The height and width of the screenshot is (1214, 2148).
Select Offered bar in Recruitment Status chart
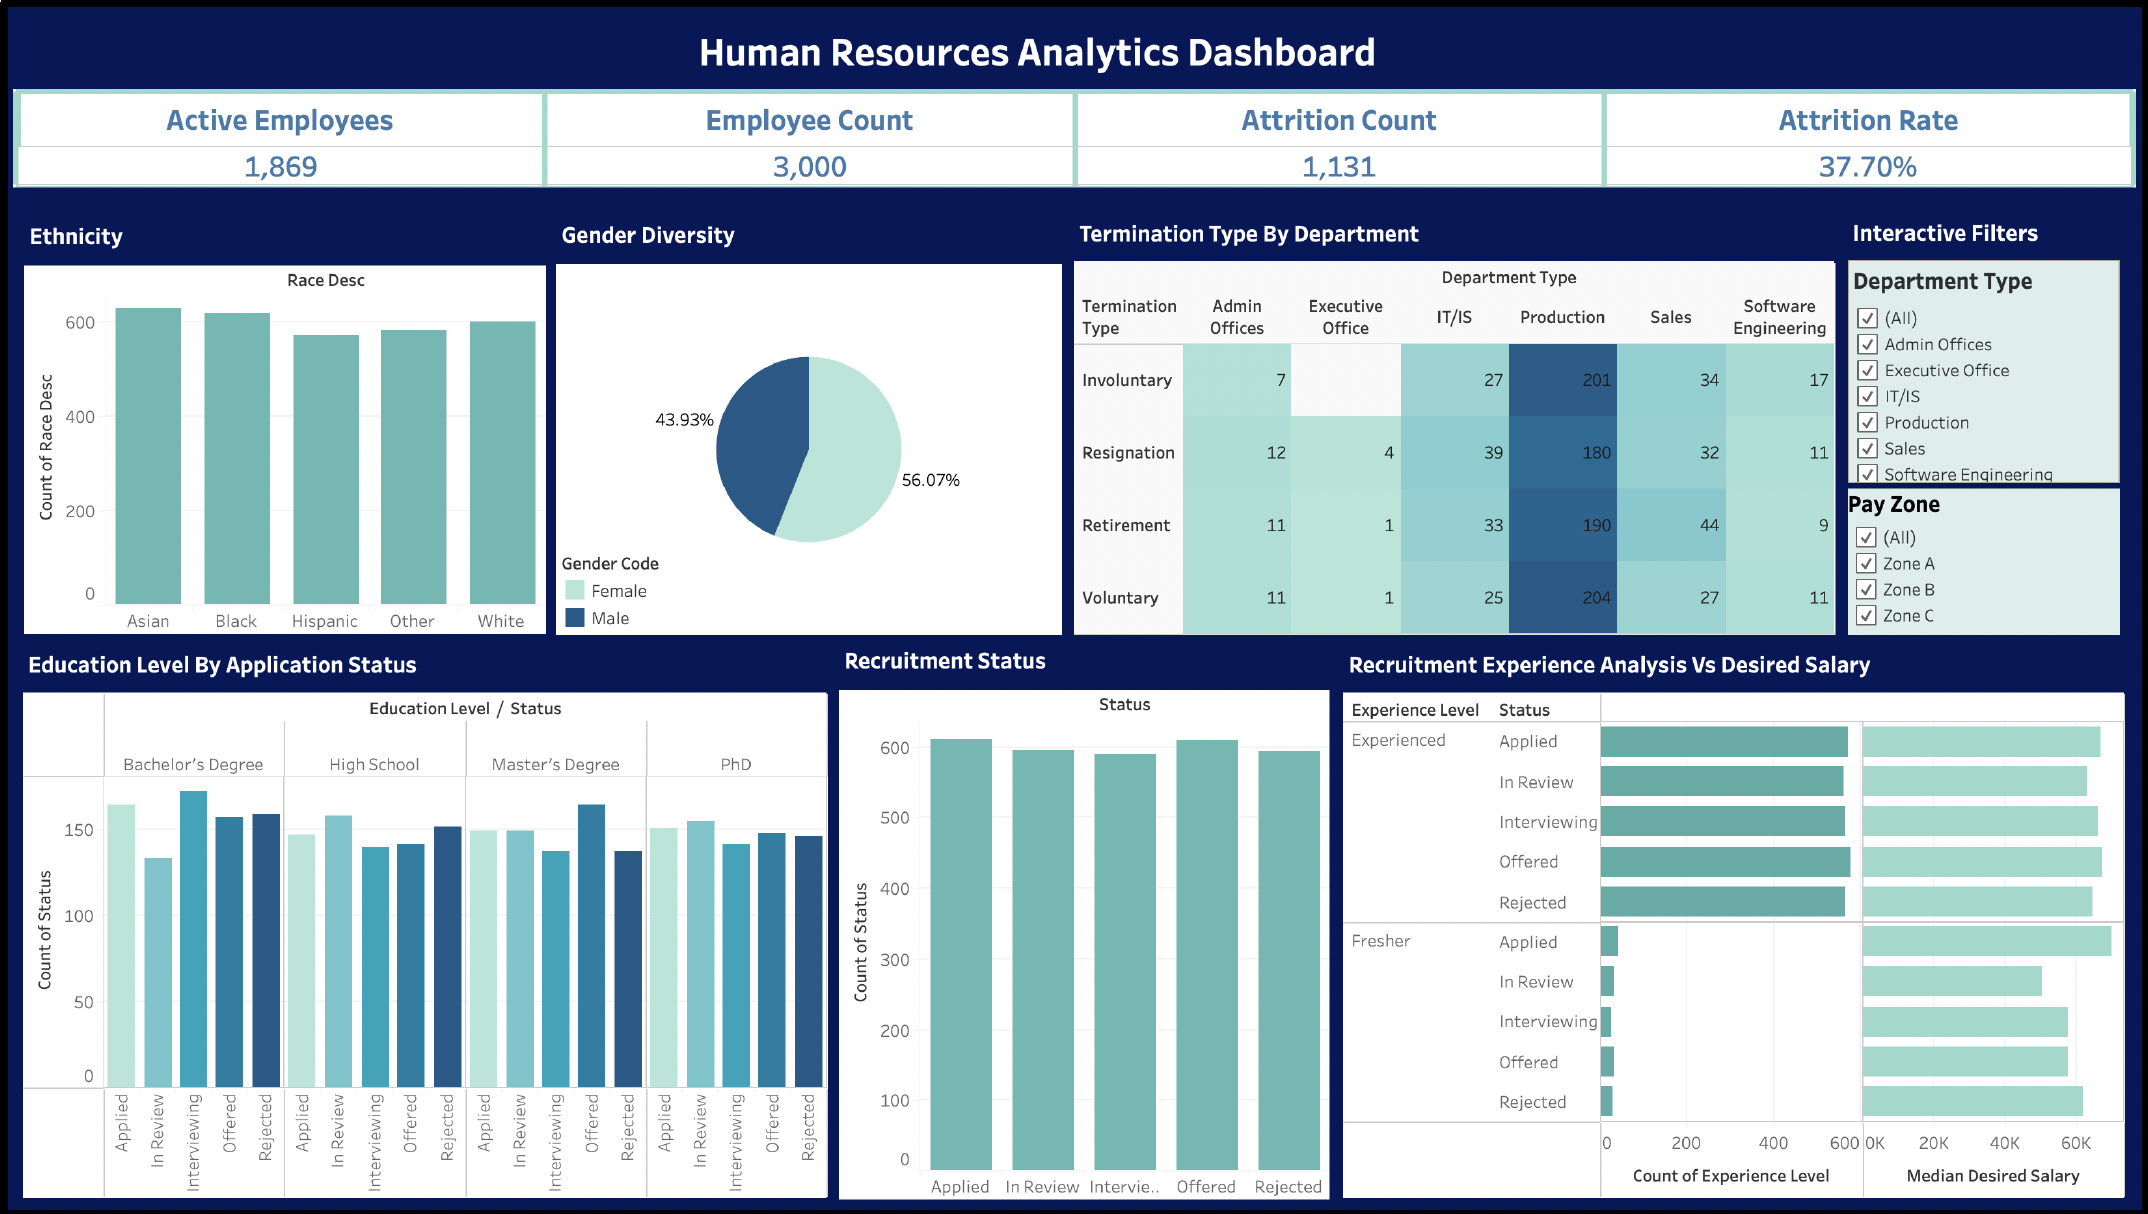[1207, 955]
